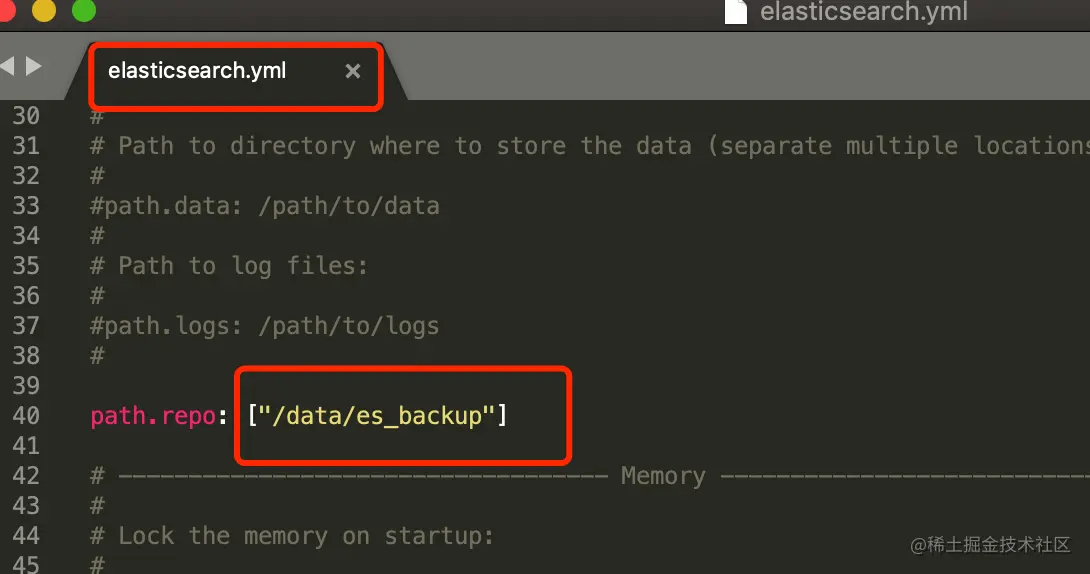Screen dimensions: 1090x574
Task: Click line number 33 in the gutter
Action: click(x=26, y=206)
